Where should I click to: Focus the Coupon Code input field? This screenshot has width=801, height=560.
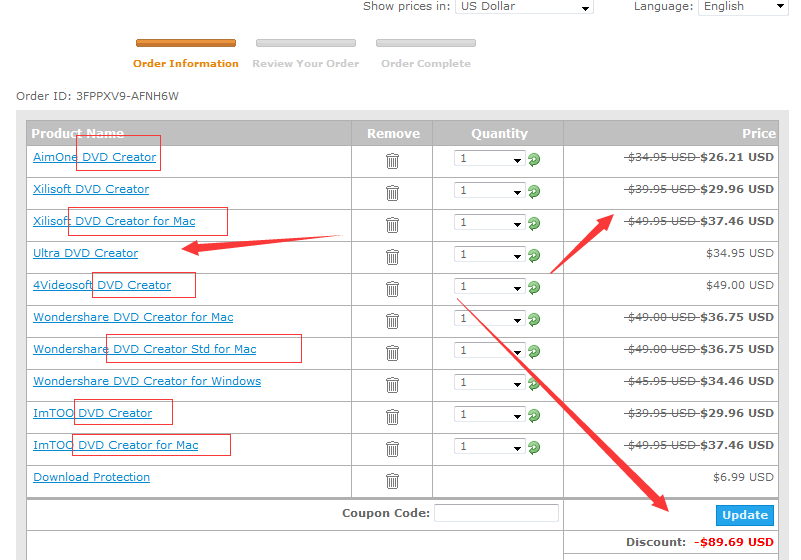[x=496, y=513]
